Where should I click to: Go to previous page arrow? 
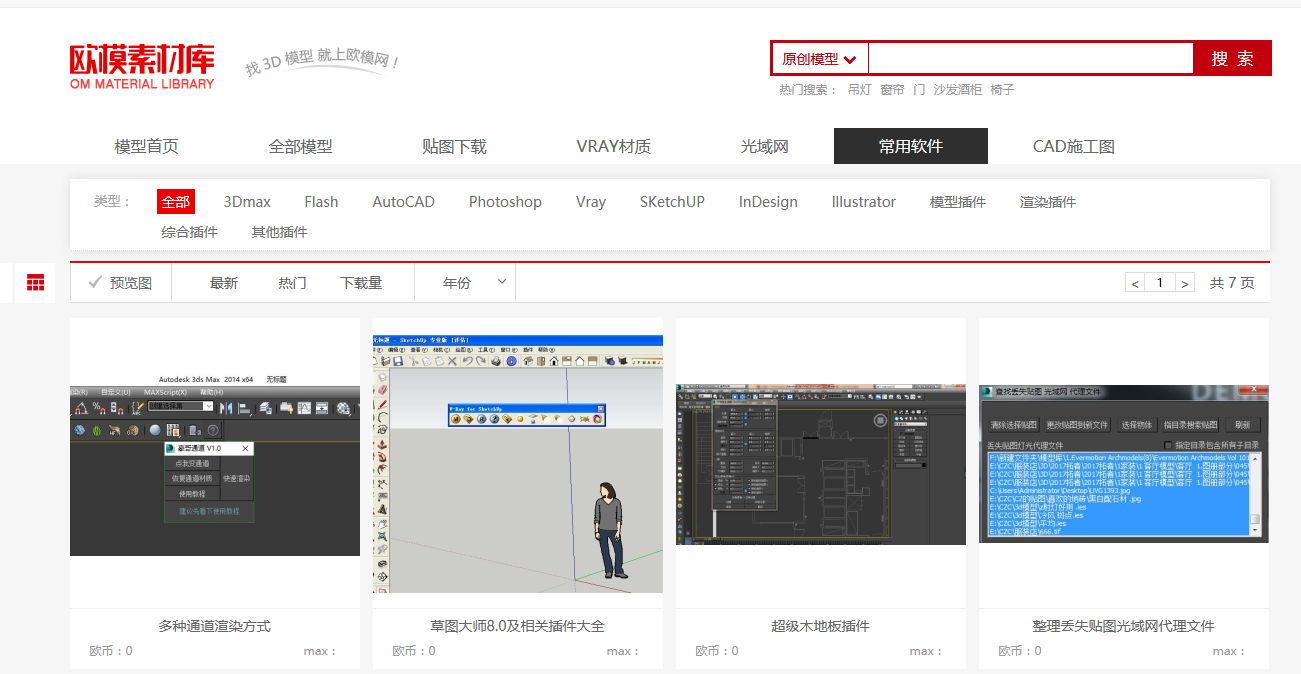1135,283
